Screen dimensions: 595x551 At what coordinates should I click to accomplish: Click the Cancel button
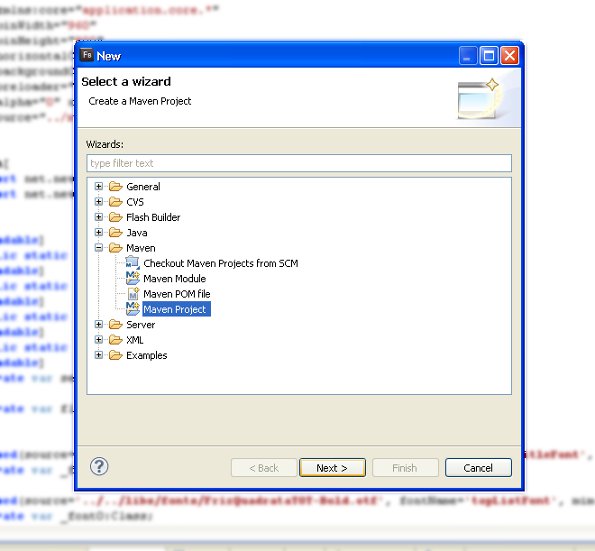click(478, 468)
